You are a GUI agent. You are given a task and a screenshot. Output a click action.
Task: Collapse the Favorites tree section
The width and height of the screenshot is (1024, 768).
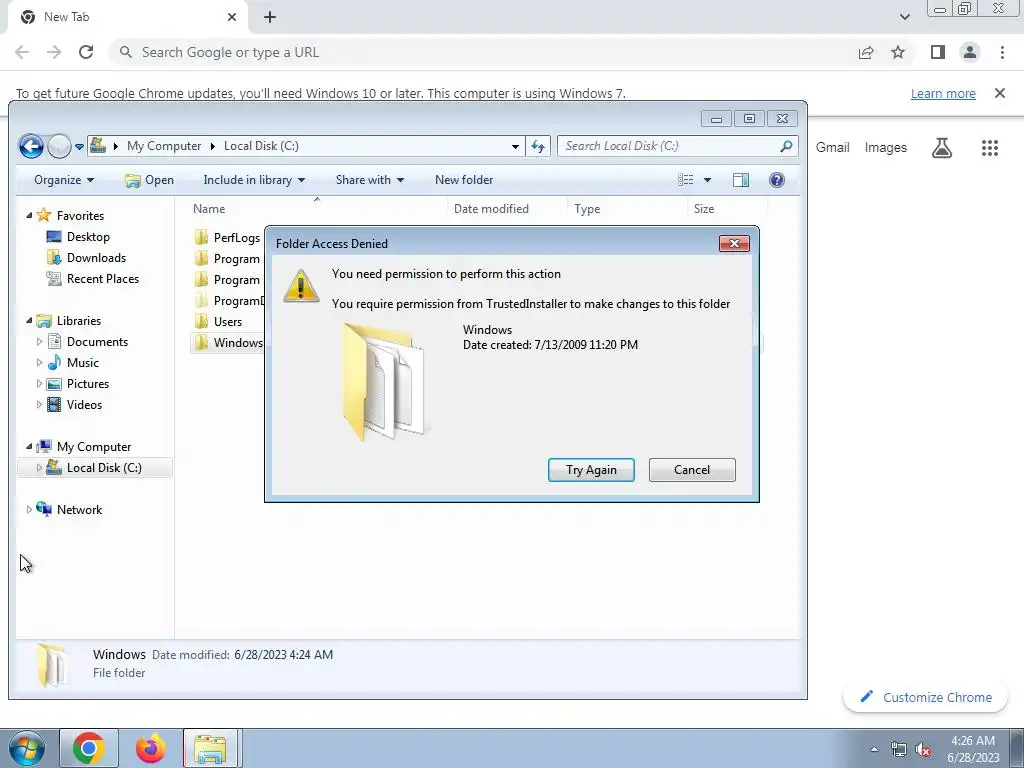(29, 216)
